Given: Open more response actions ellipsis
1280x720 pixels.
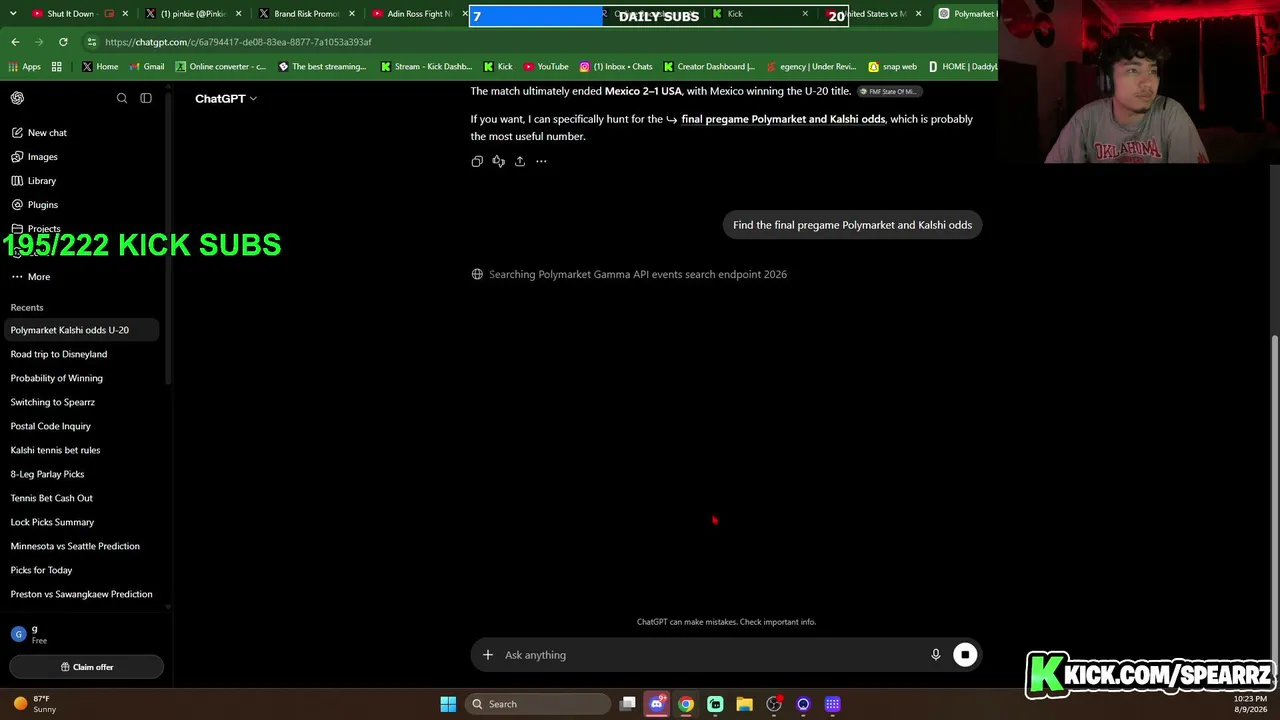Looking at the screenshot, I should tap(541, 161).
